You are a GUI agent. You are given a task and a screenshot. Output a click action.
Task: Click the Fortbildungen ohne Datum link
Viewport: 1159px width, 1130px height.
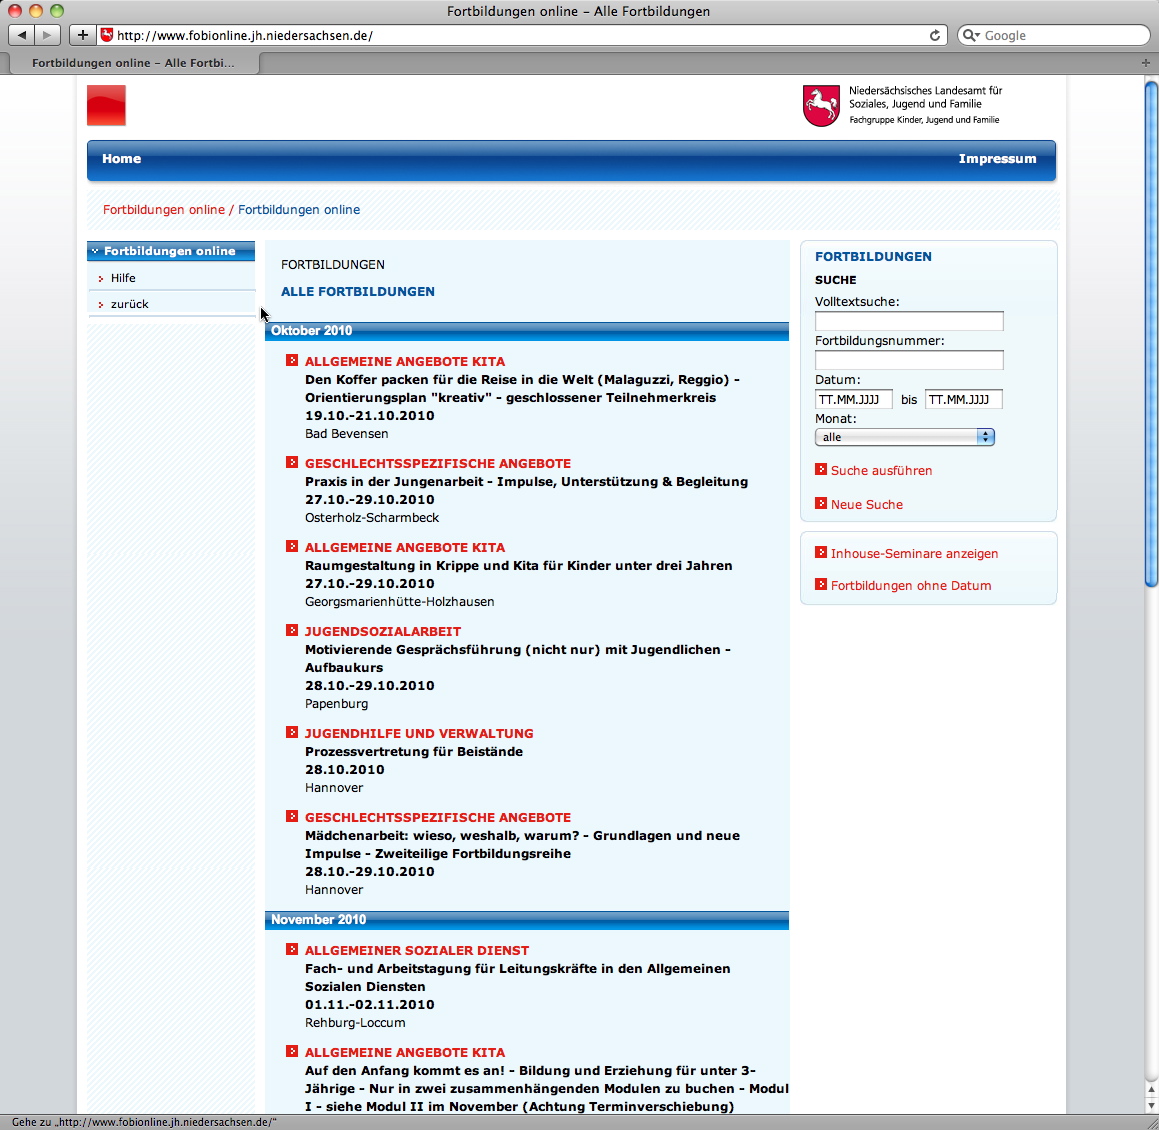911,585
